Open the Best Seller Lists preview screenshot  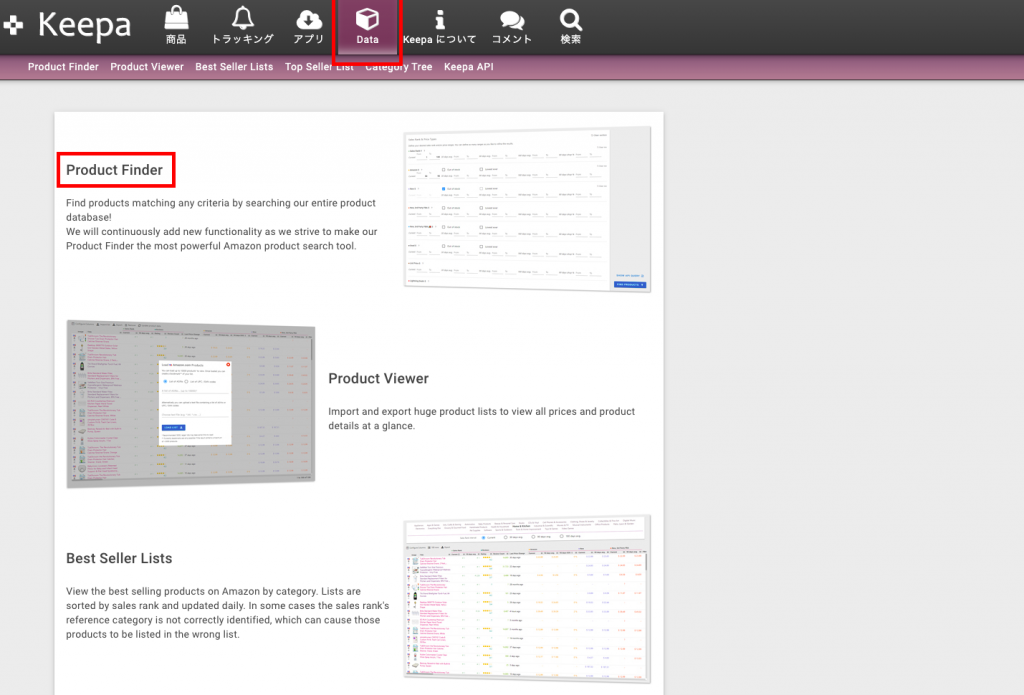point(527,598)
